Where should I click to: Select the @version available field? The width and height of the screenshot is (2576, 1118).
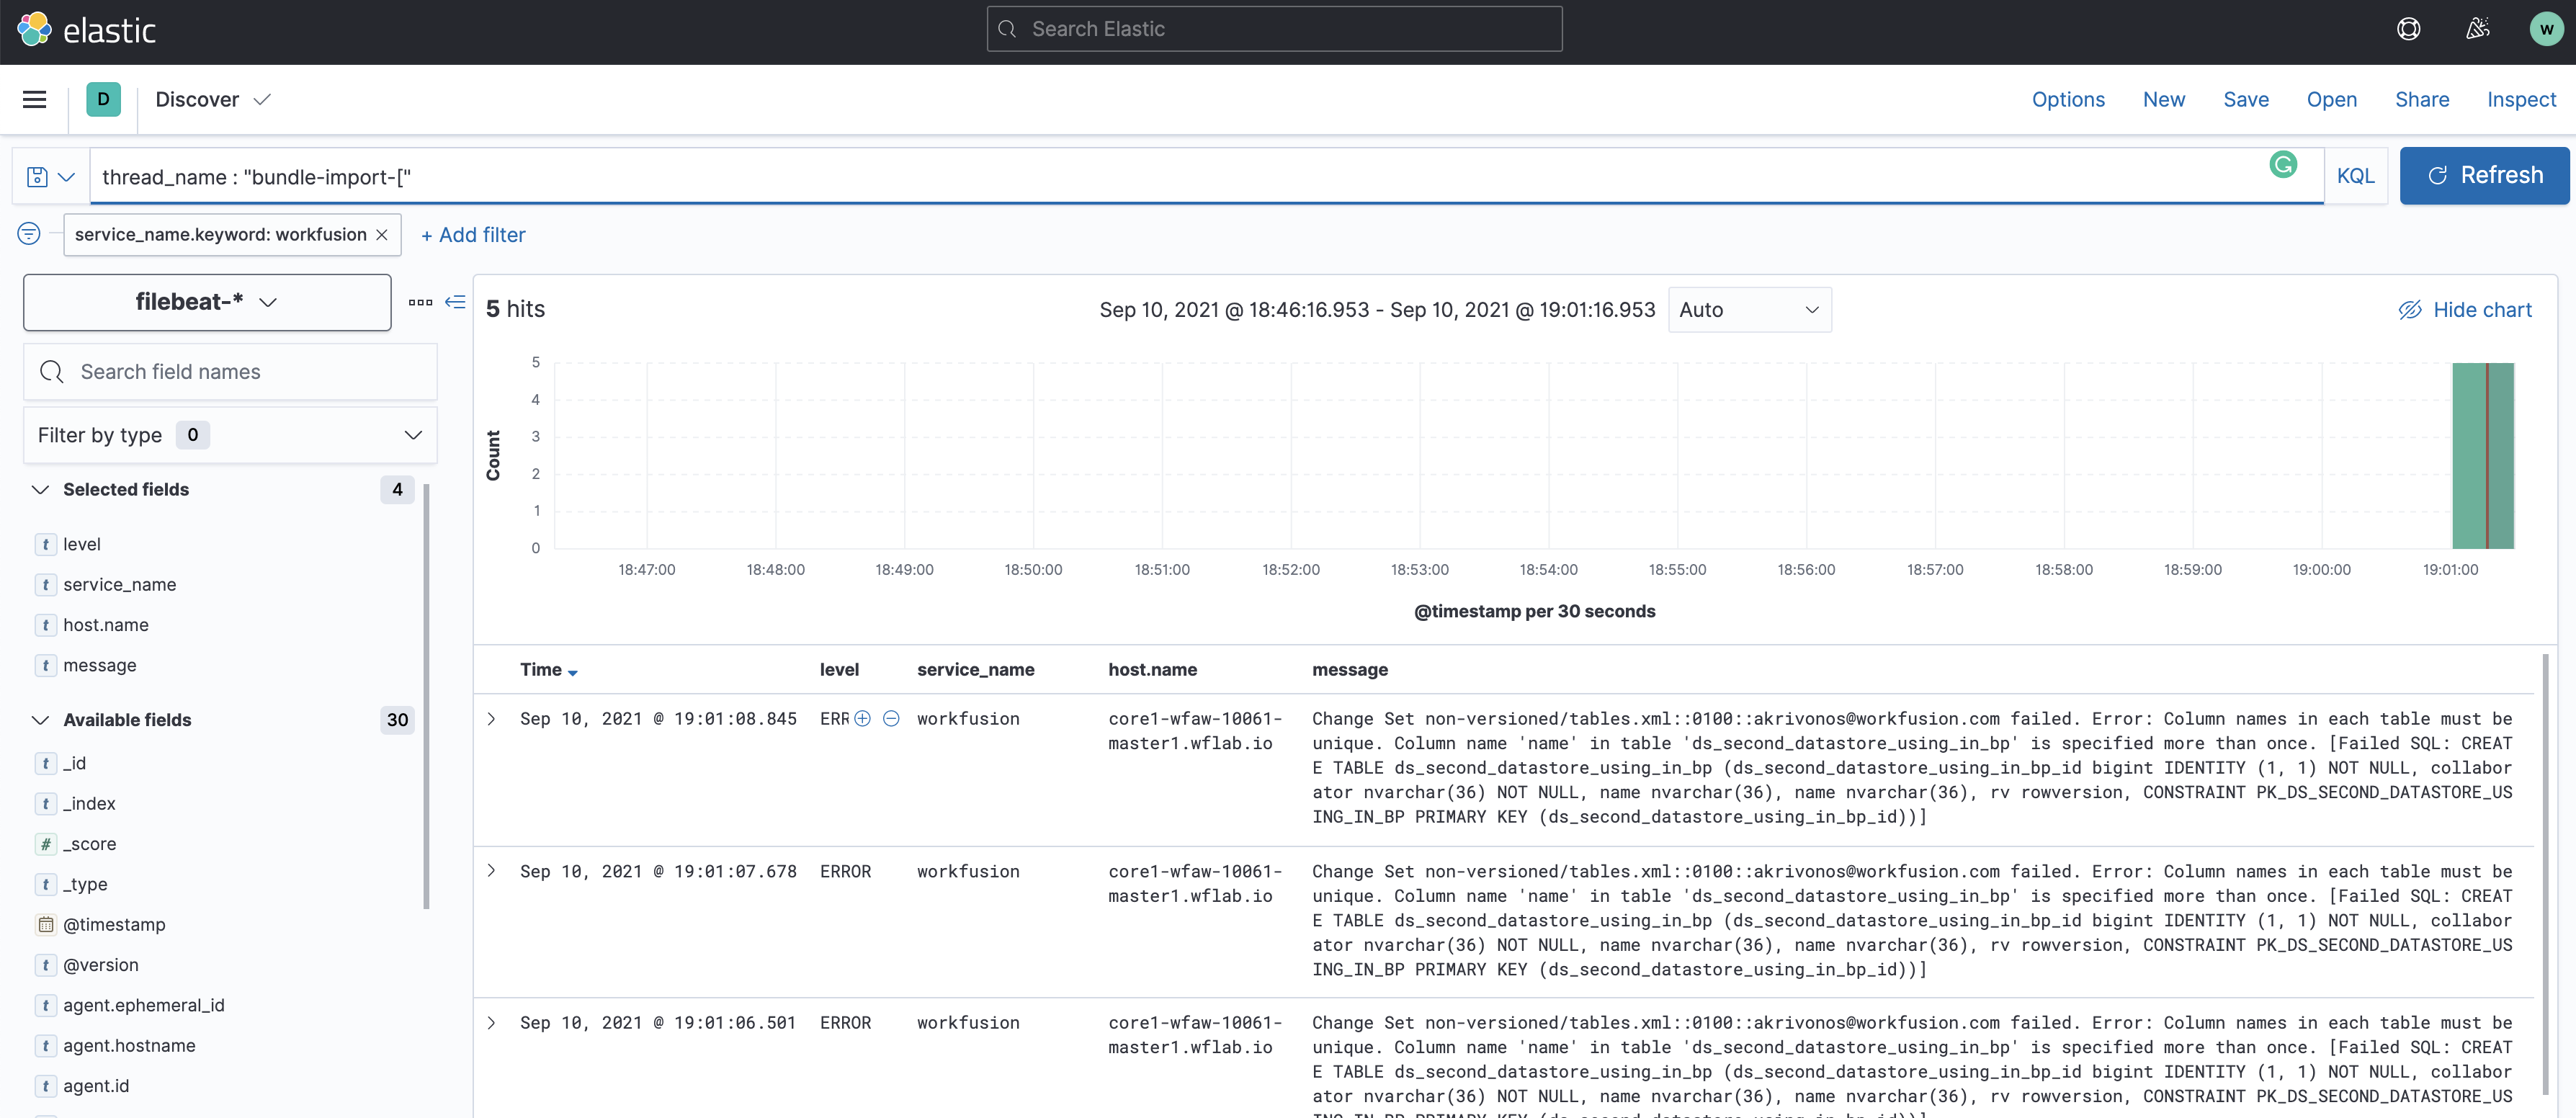pyautogui.click(x=101, y=965)
